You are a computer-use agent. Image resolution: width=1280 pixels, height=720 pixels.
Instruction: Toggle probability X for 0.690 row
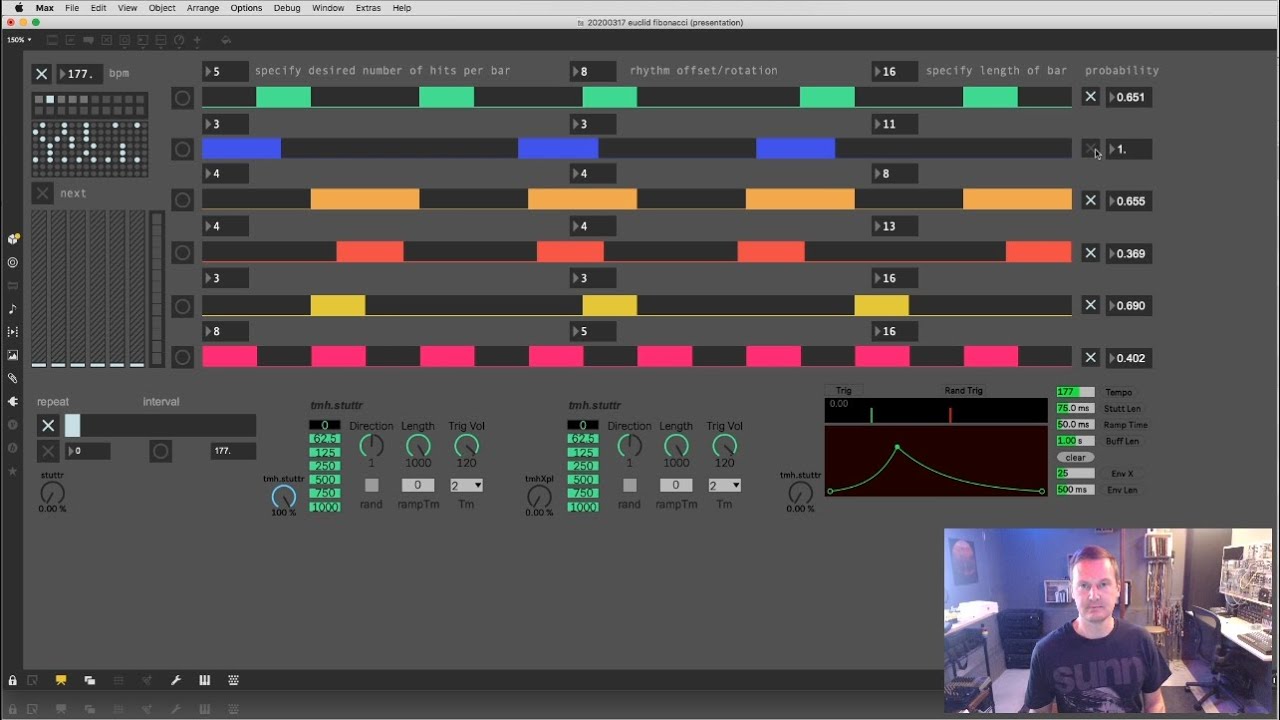1091,305
